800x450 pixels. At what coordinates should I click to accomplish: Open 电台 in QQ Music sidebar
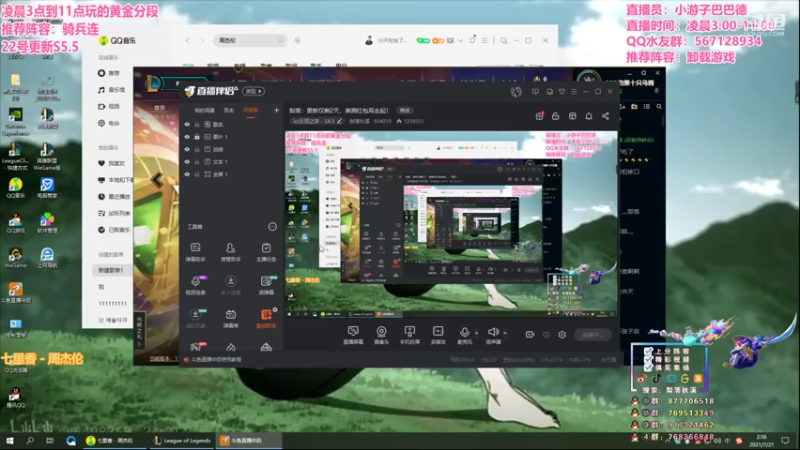point(109,123)
